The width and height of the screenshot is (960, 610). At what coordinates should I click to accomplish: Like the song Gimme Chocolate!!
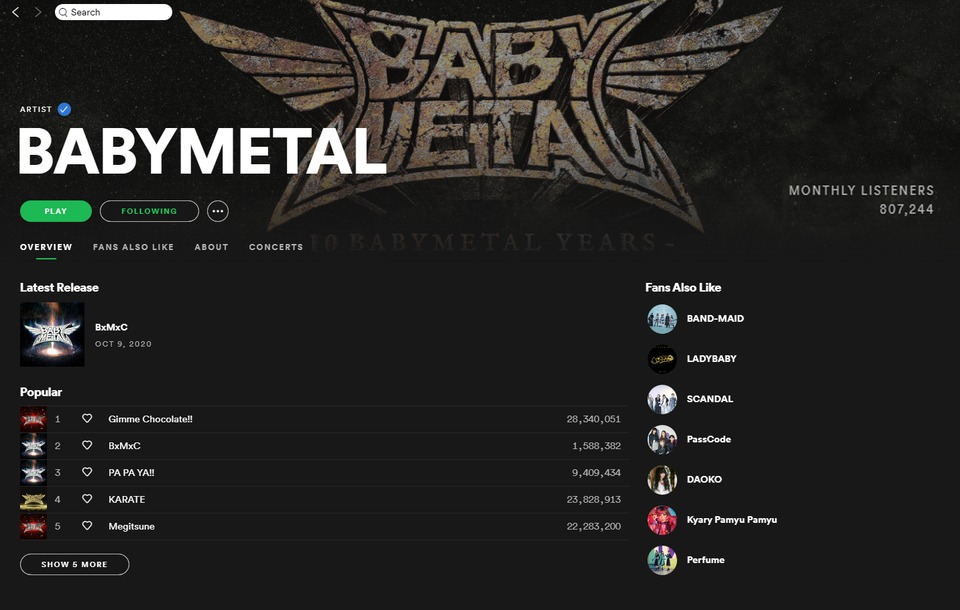pyautogui.click(x=87, y=419)
